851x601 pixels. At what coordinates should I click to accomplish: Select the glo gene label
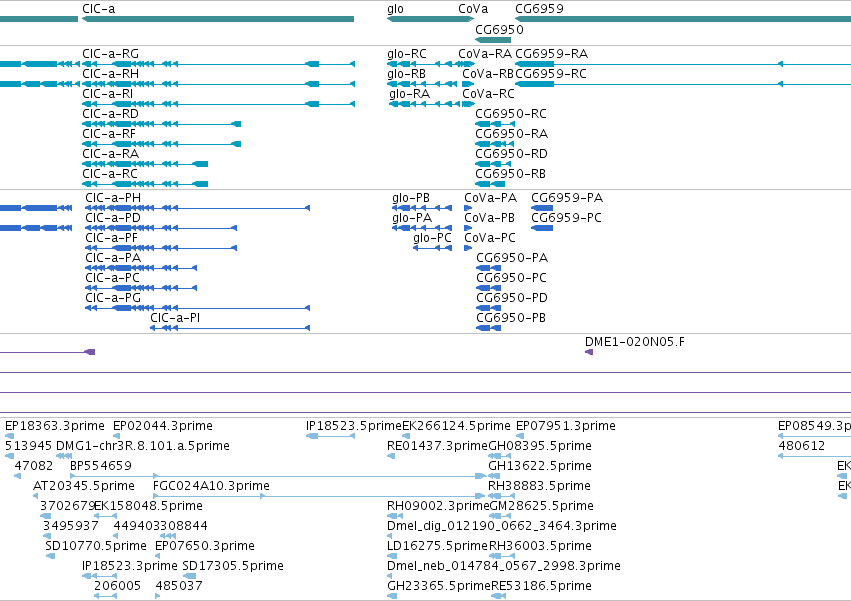pos(395,9)
